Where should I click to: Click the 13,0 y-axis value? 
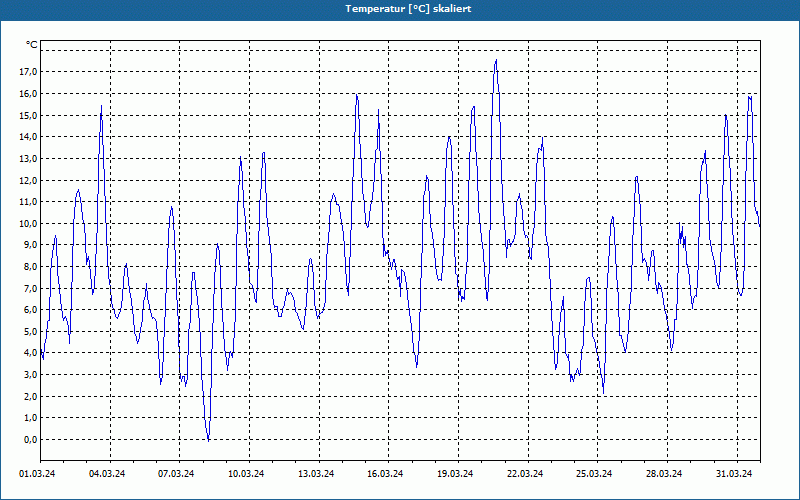28,159
